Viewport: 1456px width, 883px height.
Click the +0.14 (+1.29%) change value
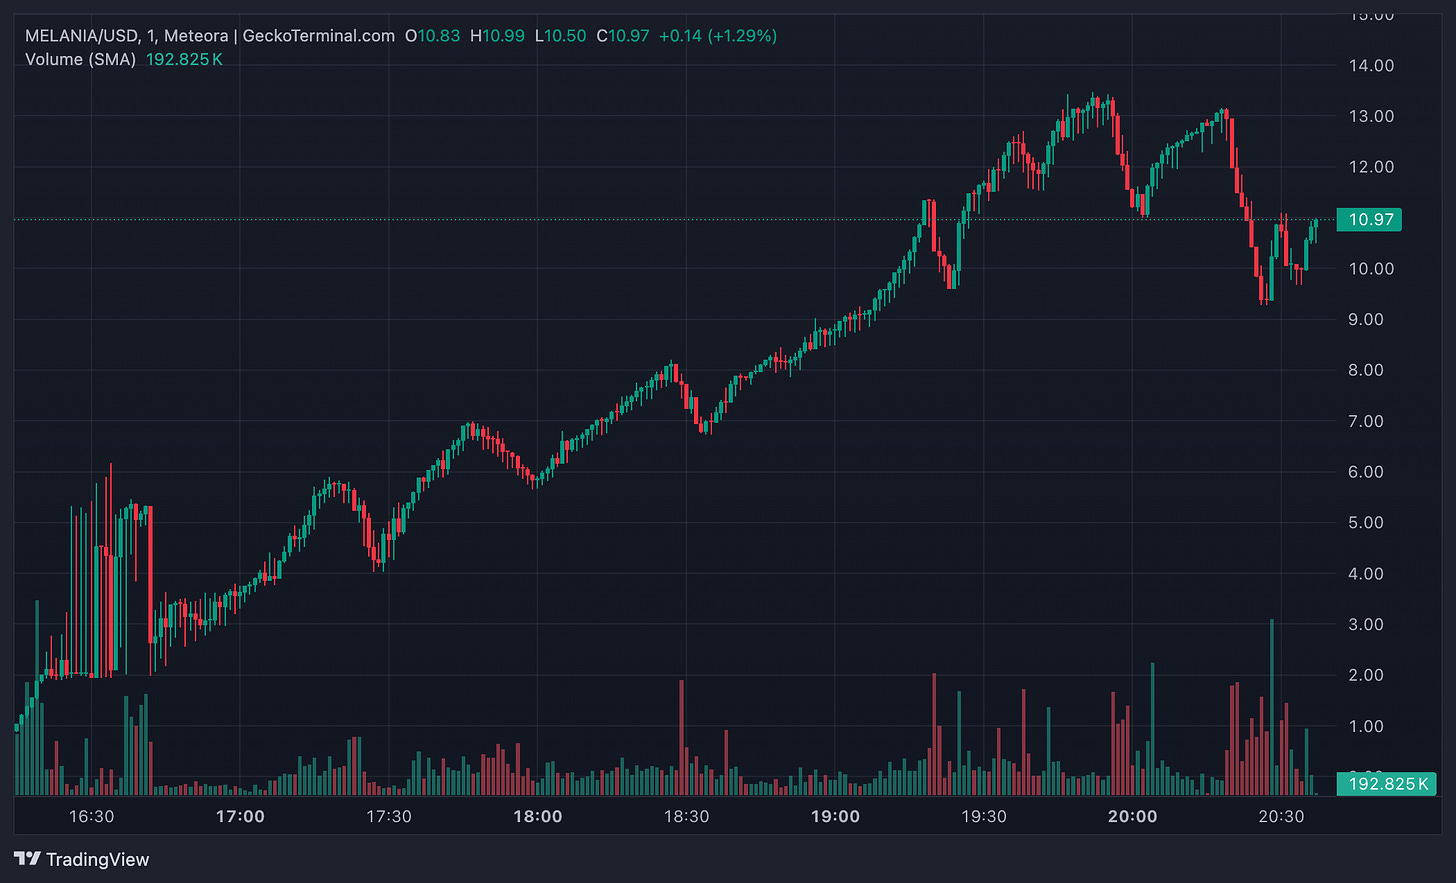coord(718,36)
